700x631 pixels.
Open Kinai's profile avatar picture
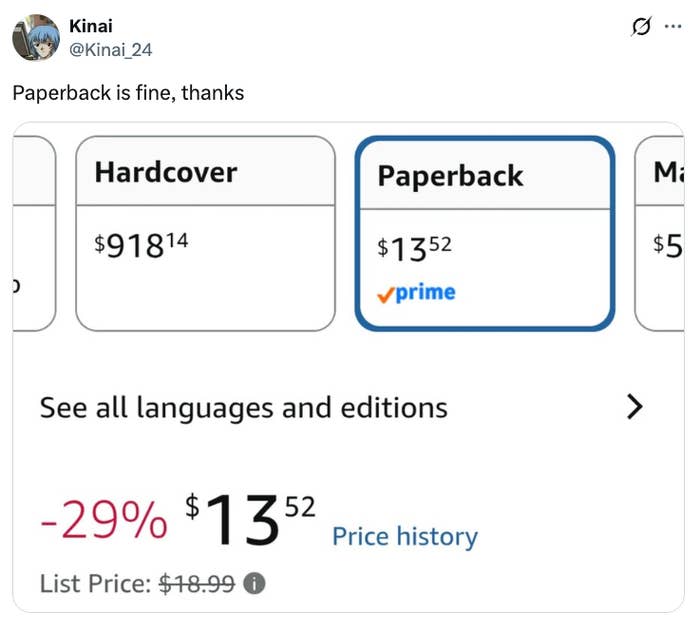(36, 38)
